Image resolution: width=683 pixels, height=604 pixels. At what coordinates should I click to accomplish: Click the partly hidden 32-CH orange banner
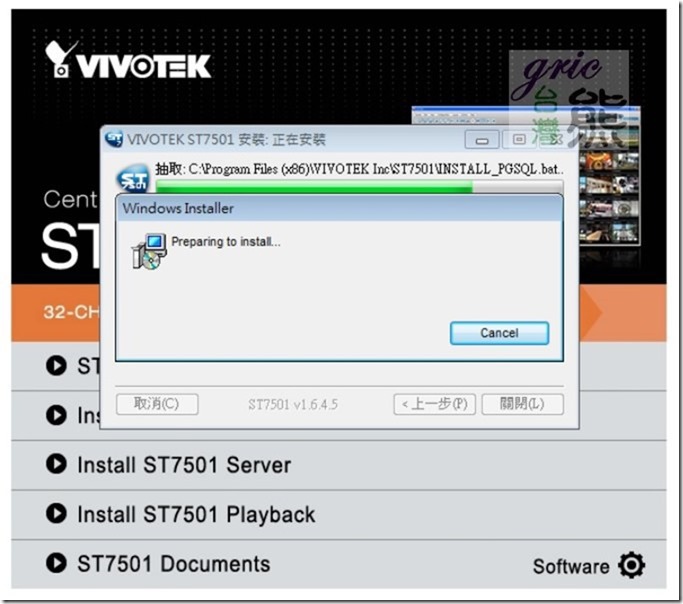[56, 312]
